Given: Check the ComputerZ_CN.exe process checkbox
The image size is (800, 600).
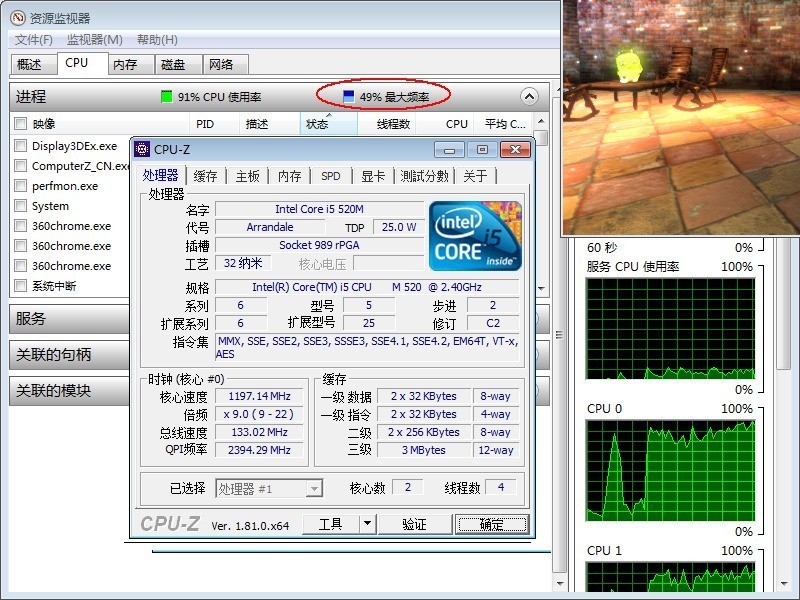Looking at the screenshot, I should 21,166.
